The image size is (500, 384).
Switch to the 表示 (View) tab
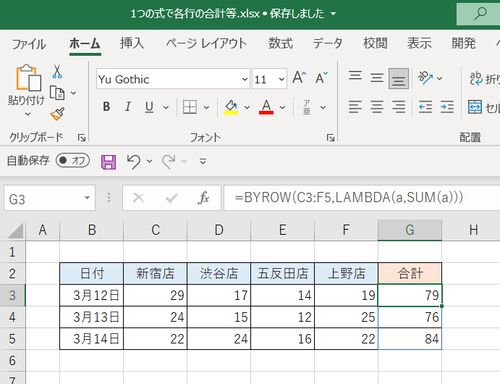[x=419, y=43]
